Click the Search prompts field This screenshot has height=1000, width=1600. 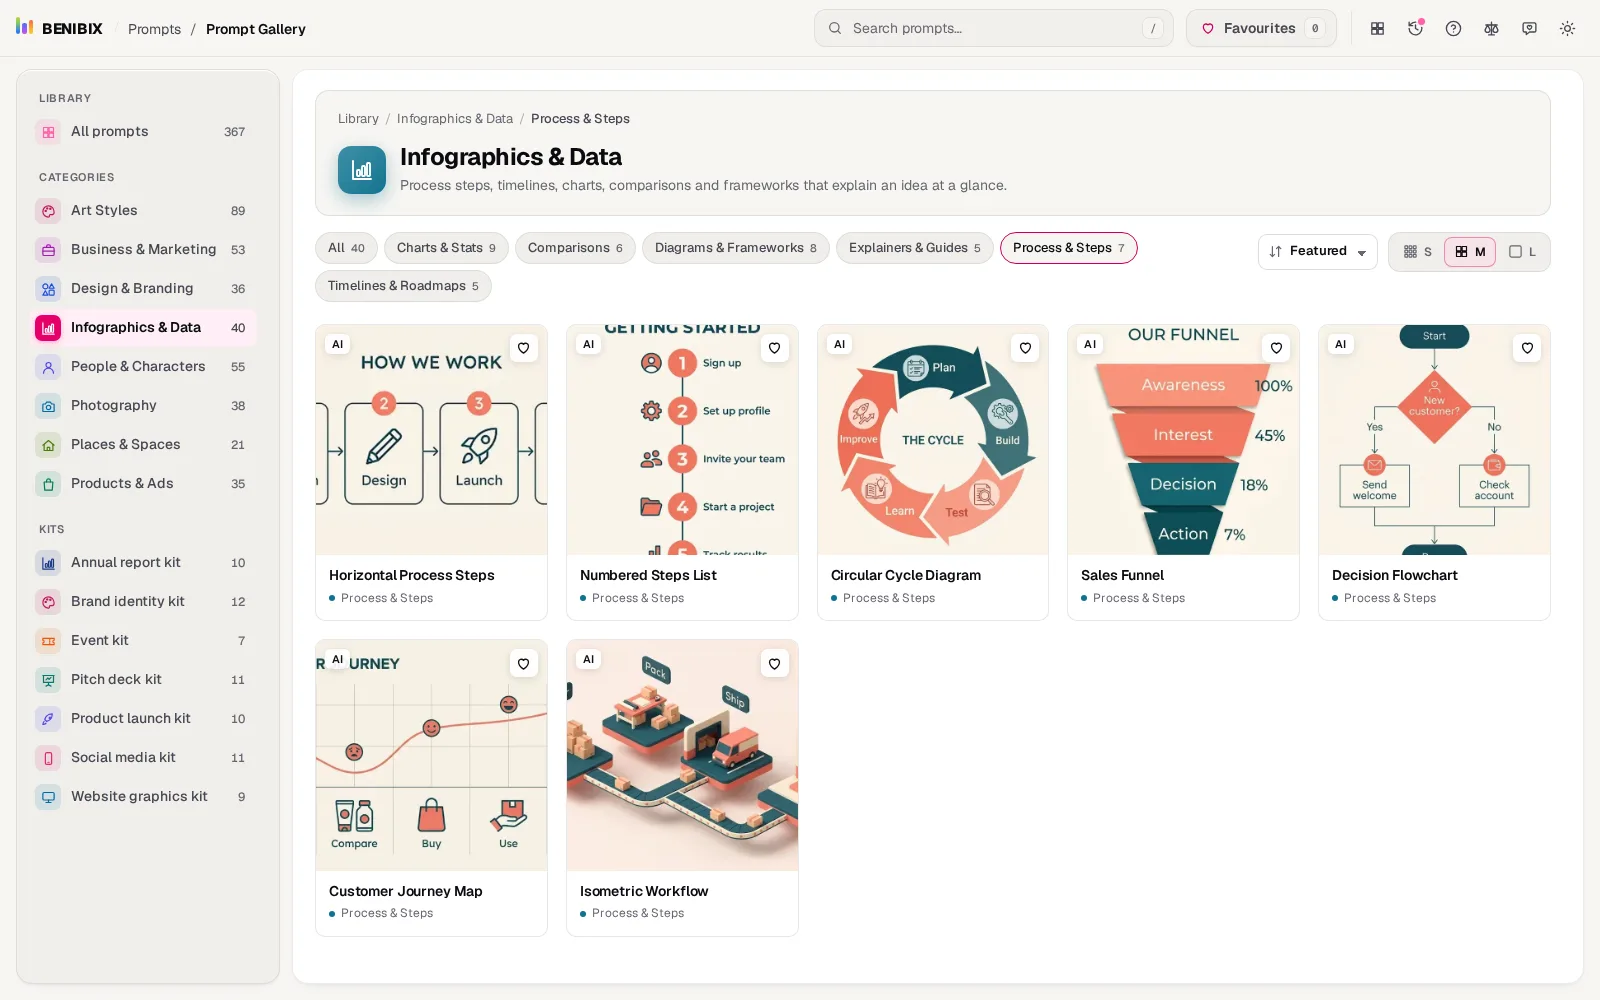tap(993, 28)
